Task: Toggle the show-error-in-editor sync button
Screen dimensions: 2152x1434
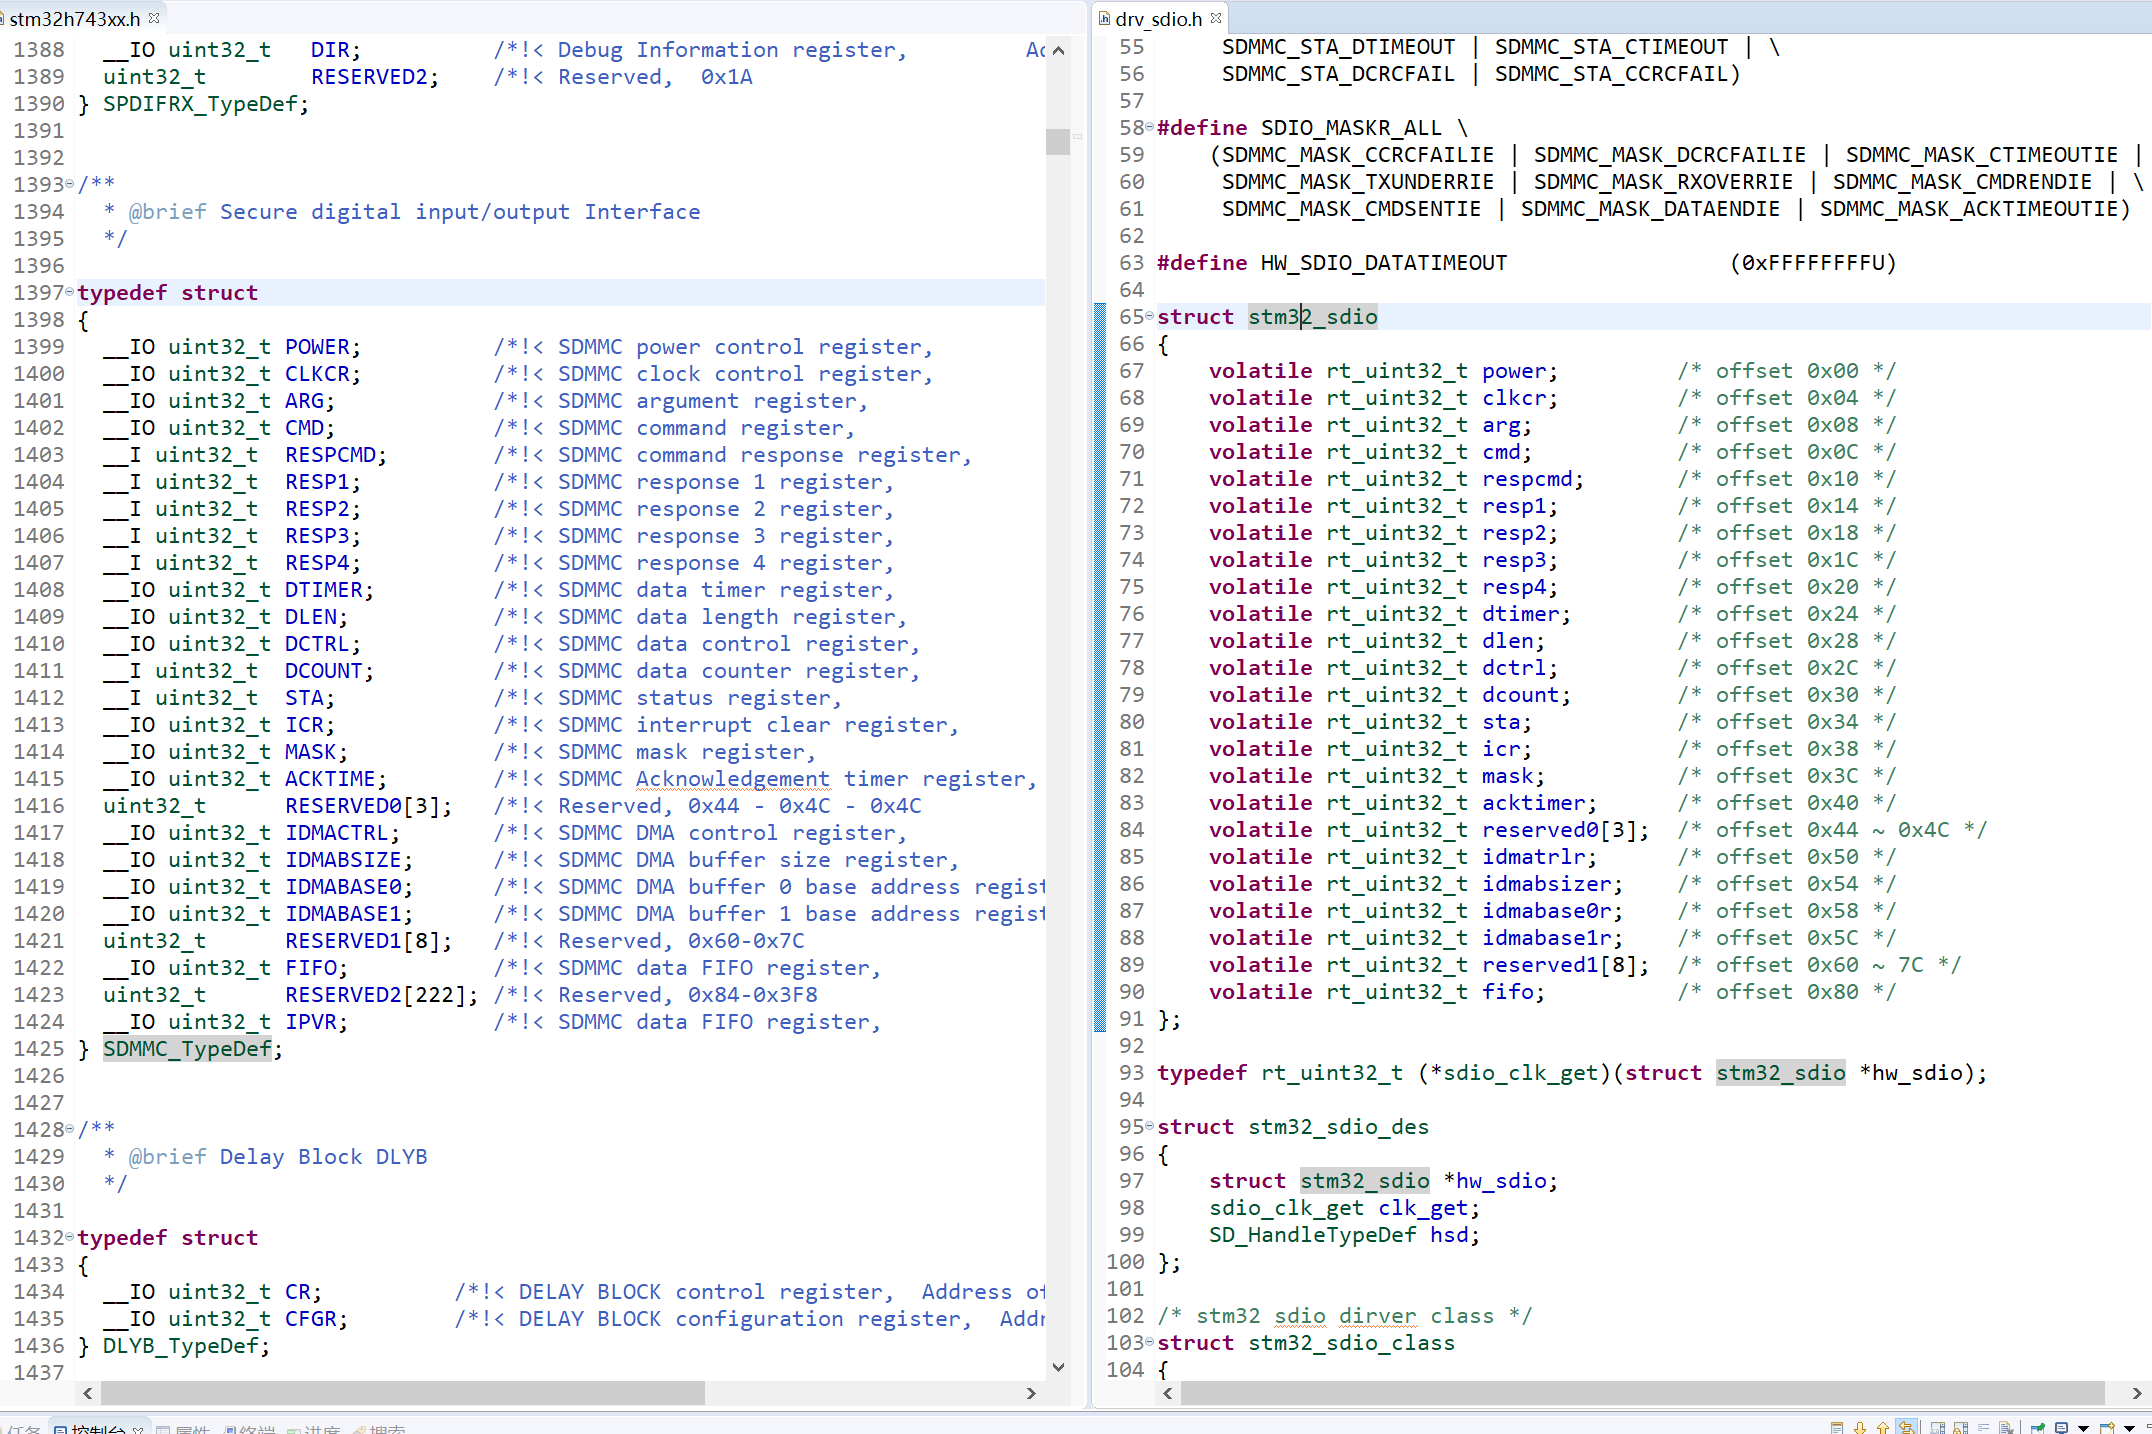Action: tap(1907, 1428)
